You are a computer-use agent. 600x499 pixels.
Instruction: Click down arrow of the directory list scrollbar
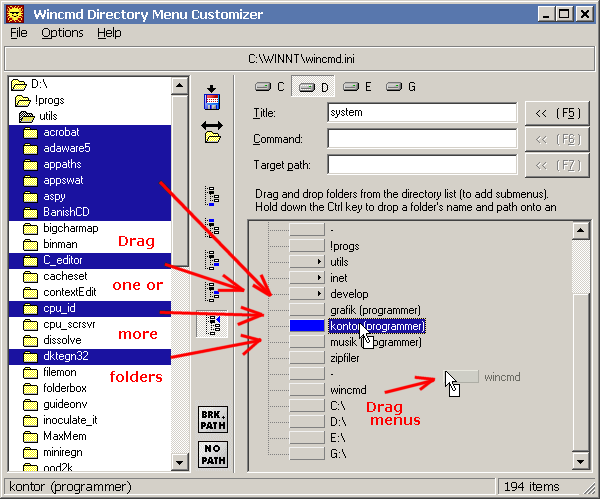point(179,462)
